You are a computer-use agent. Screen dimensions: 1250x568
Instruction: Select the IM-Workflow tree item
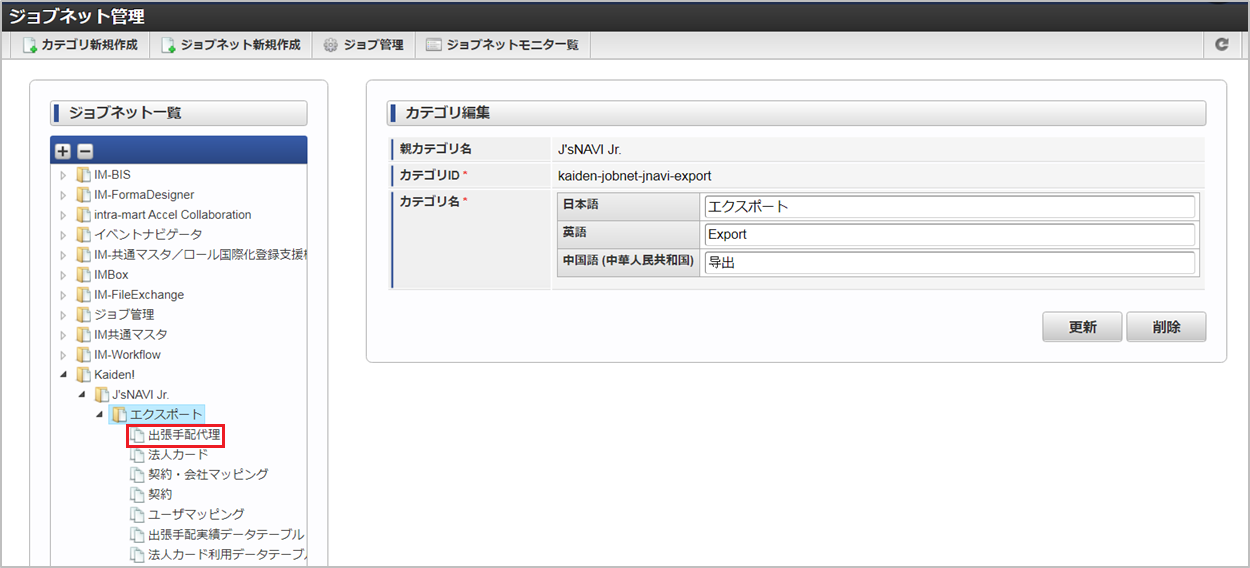pyautogui.click(x=127, y=355)
